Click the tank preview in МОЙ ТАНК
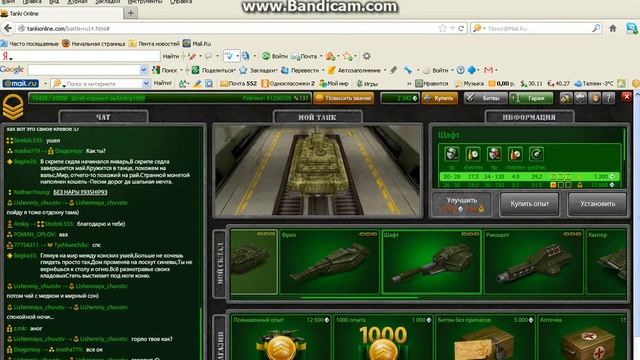Screen dimensions: 640x360 tap(318, 170)
